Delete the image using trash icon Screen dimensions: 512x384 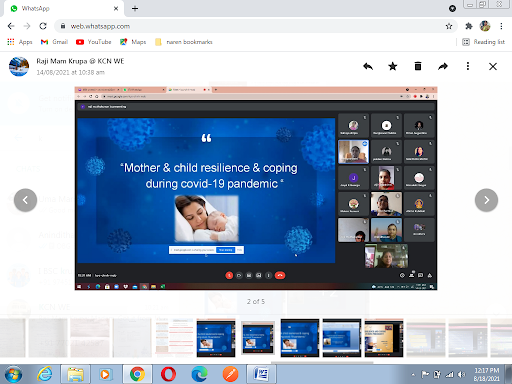(418, 66)
